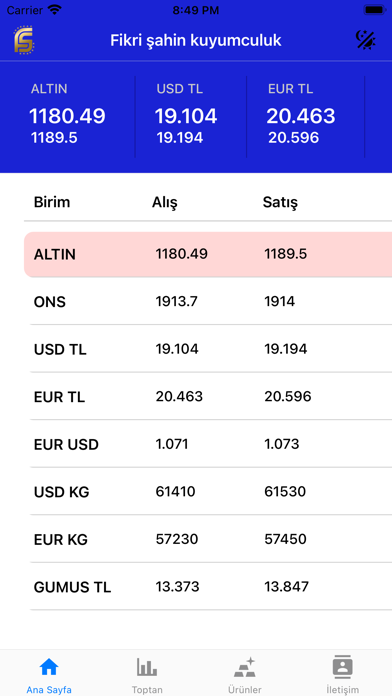Select the EUR USD row
The height and width of the screenshot is (696, 392).
211,444
